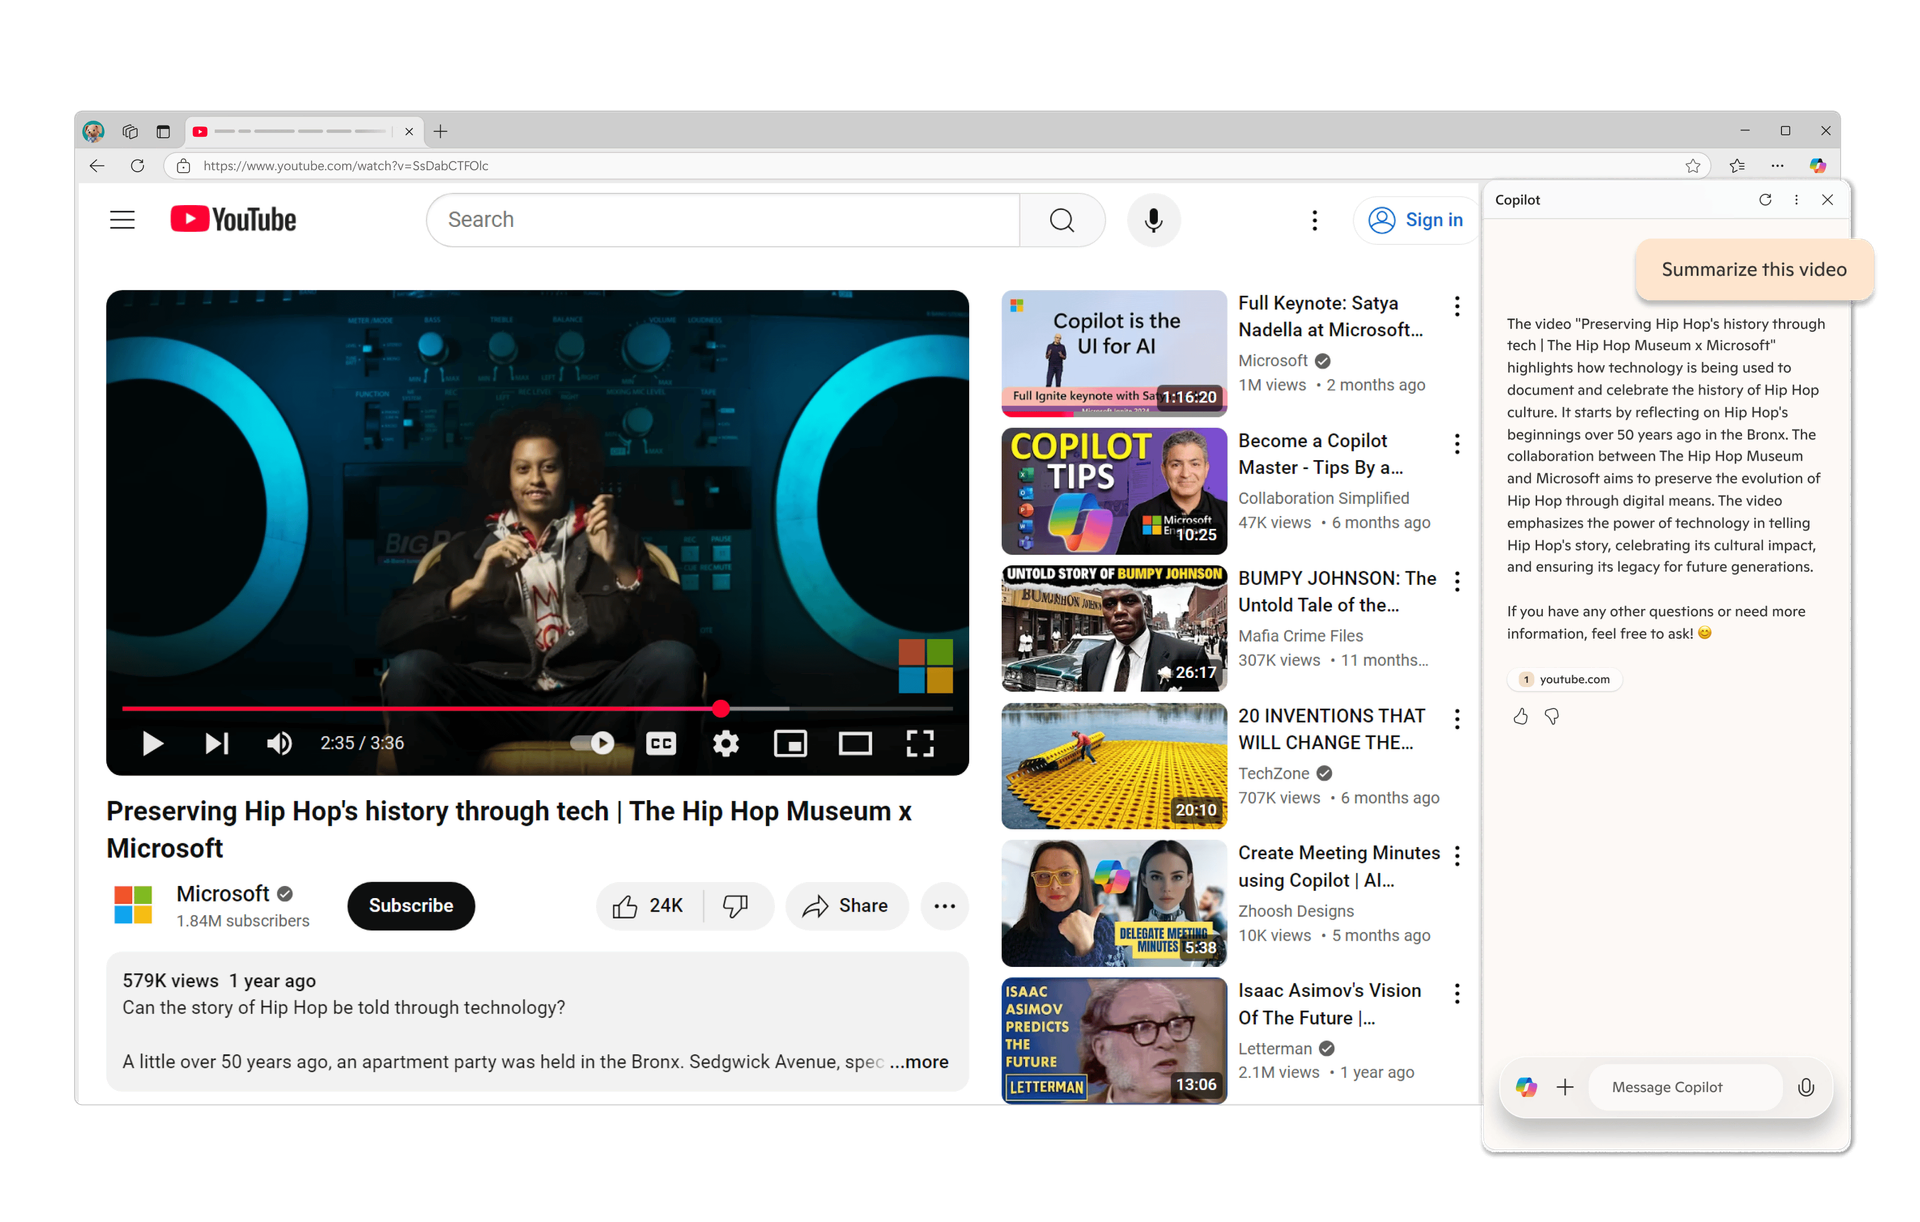
Task: Open the browser workspaces icon
Action: point(130,131)
